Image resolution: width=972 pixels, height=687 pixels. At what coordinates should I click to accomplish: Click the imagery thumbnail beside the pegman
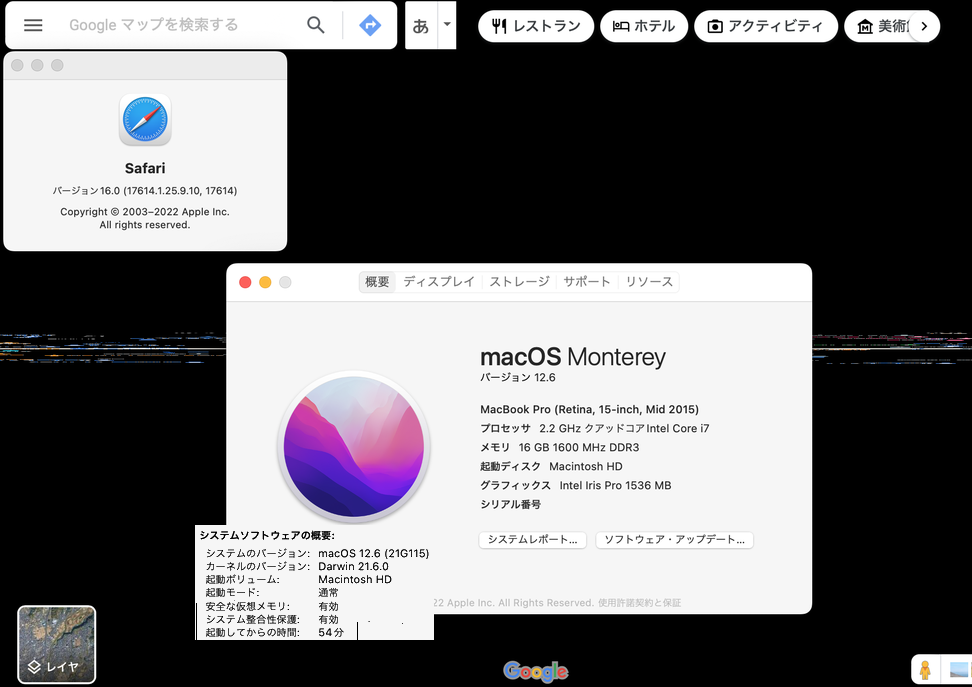click(x=959, y=670)
